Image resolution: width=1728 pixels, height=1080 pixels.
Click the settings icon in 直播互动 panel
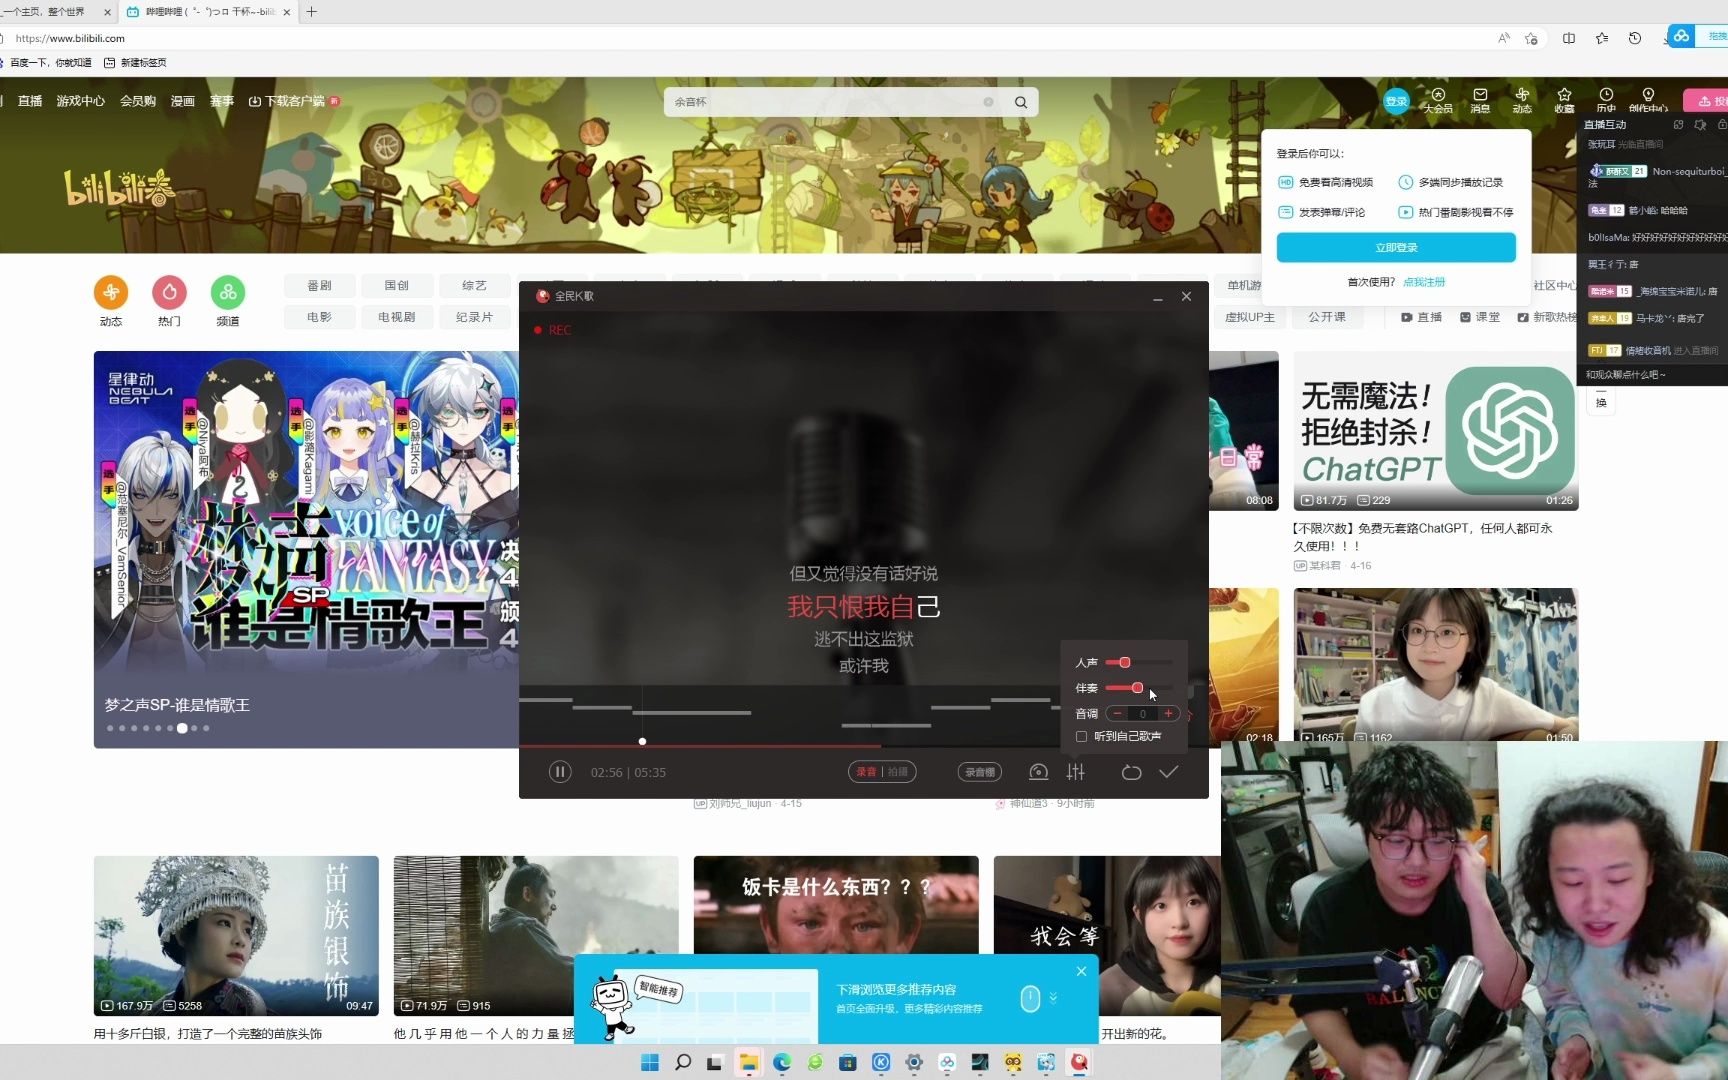click(1700, 125)
